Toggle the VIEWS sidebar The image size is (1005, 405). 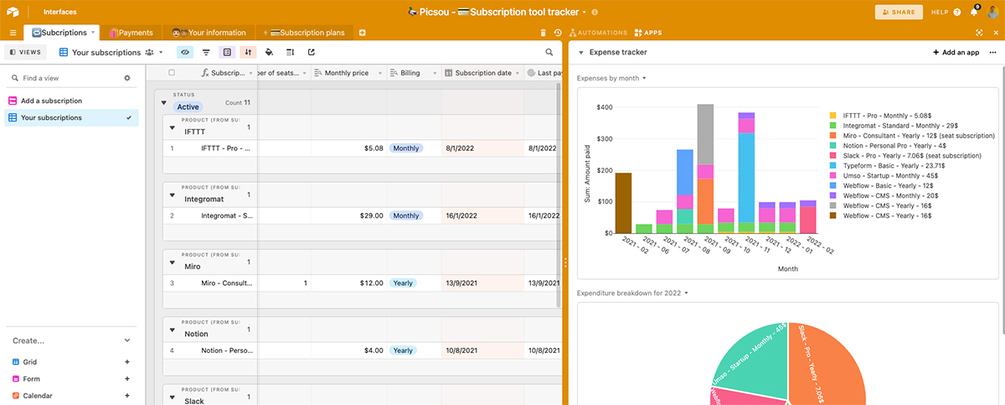click(26, 53)
